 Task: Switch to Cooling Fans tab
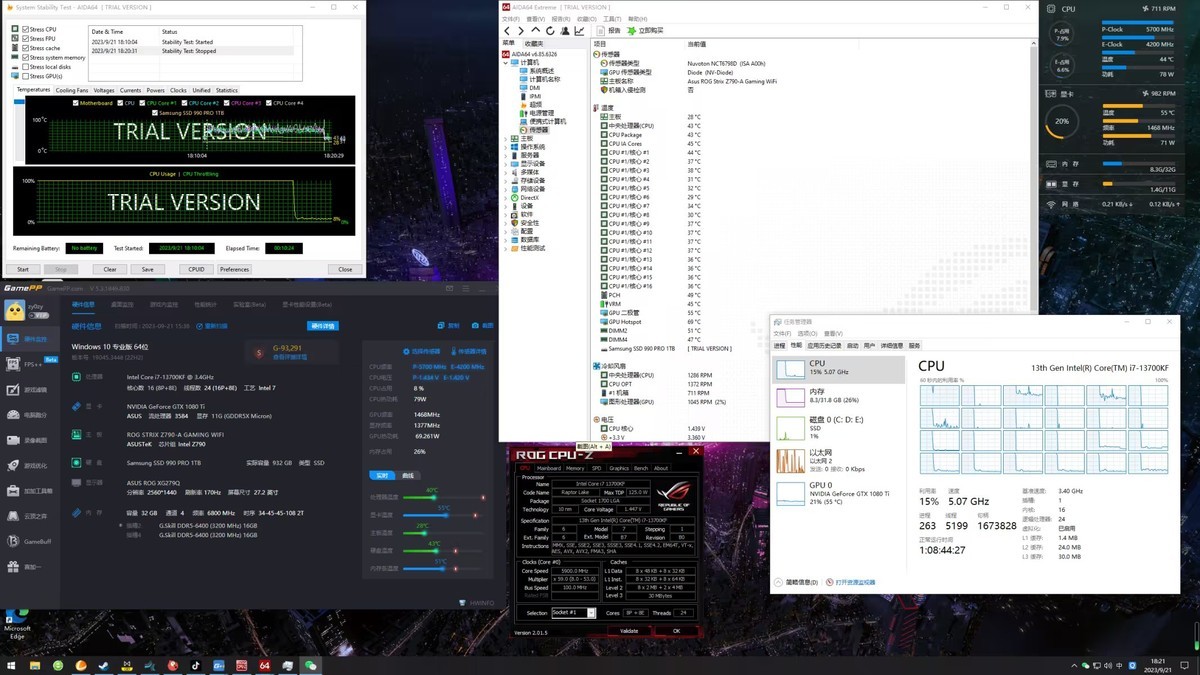click(x=72, y=90)
